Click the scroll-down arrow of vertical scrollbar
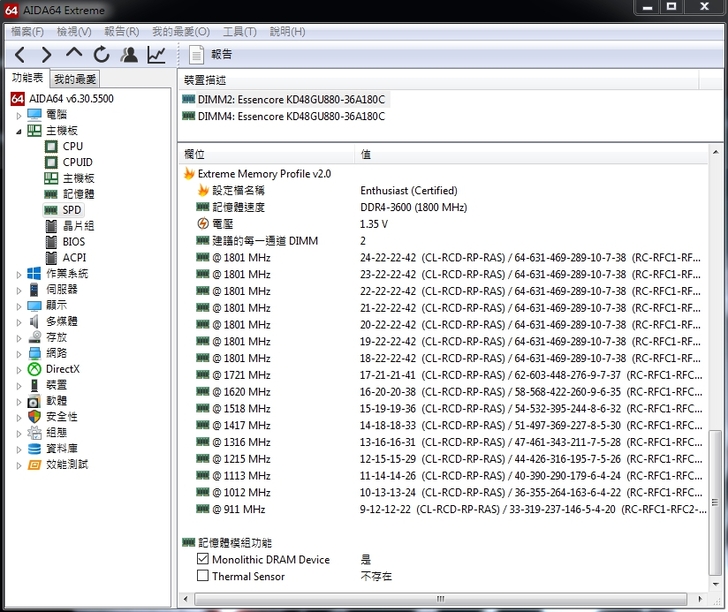The width and height of the screenshot is (728, 612). [x=715, y=584]
